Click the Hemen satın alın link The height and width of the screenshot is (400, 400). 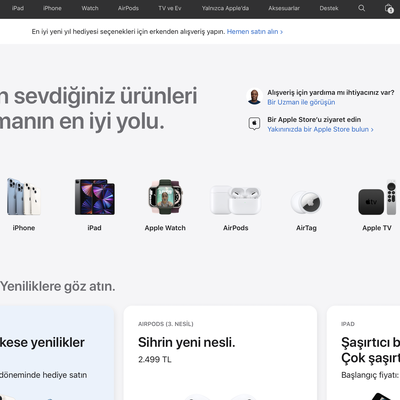point(255,32)
